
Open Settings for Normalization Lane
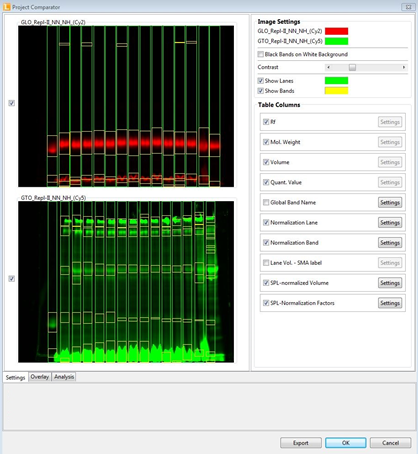click(x=390, y=223)
